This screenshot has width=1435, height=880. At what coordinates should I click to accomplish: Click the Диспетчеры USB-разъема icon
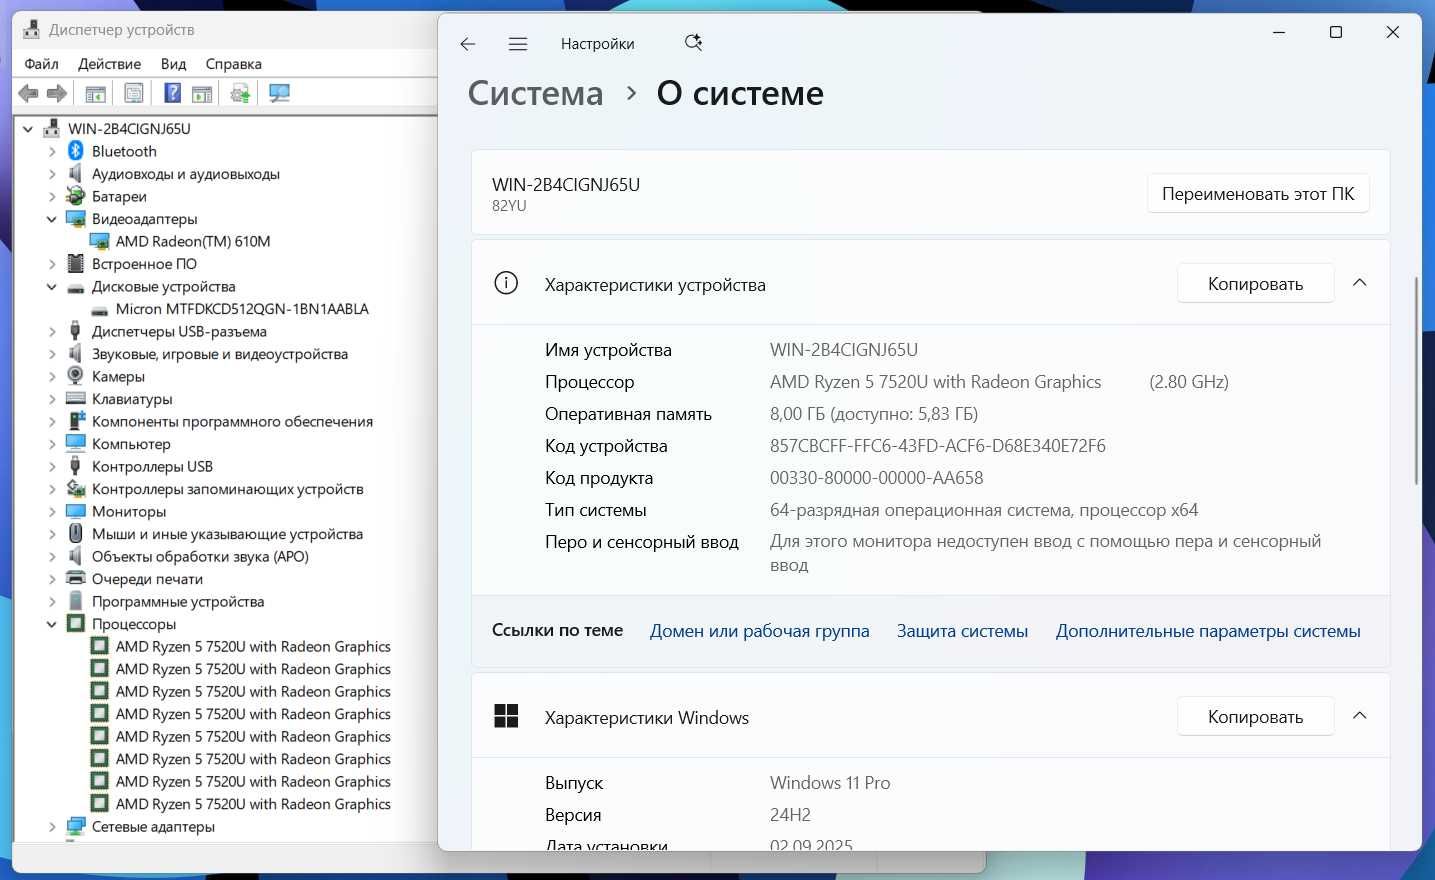click(x=75, y=331)
